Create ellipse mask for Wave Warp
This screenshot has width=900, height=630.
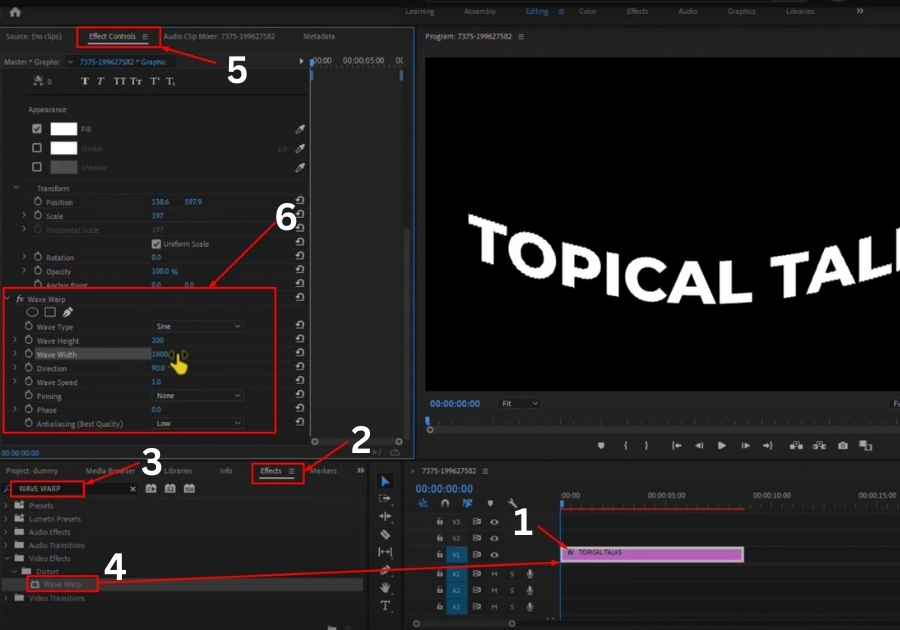click(32, 312)
